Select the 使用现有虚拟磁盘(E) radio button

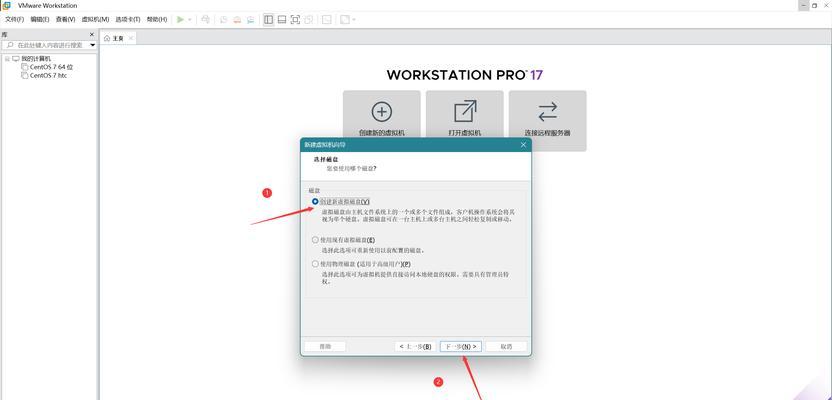pyautogui.click(x=315, y=240)
